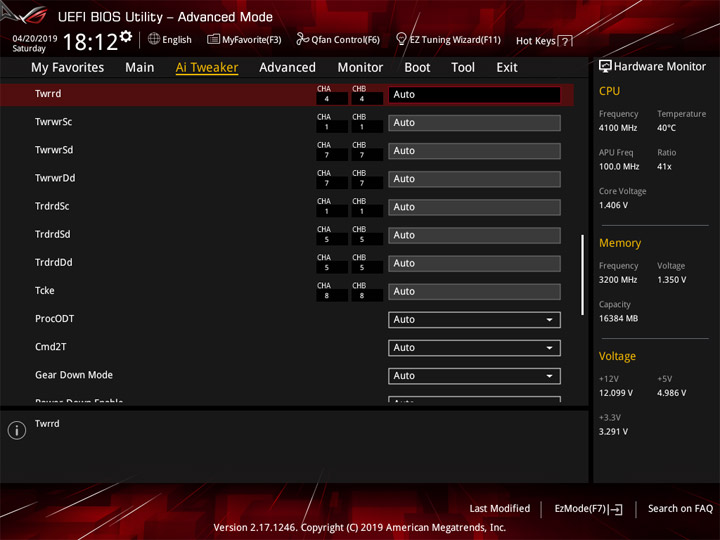The image size is (720, 540).
Task: Open the My Favorites tab
Action: (x=68, y=68)
